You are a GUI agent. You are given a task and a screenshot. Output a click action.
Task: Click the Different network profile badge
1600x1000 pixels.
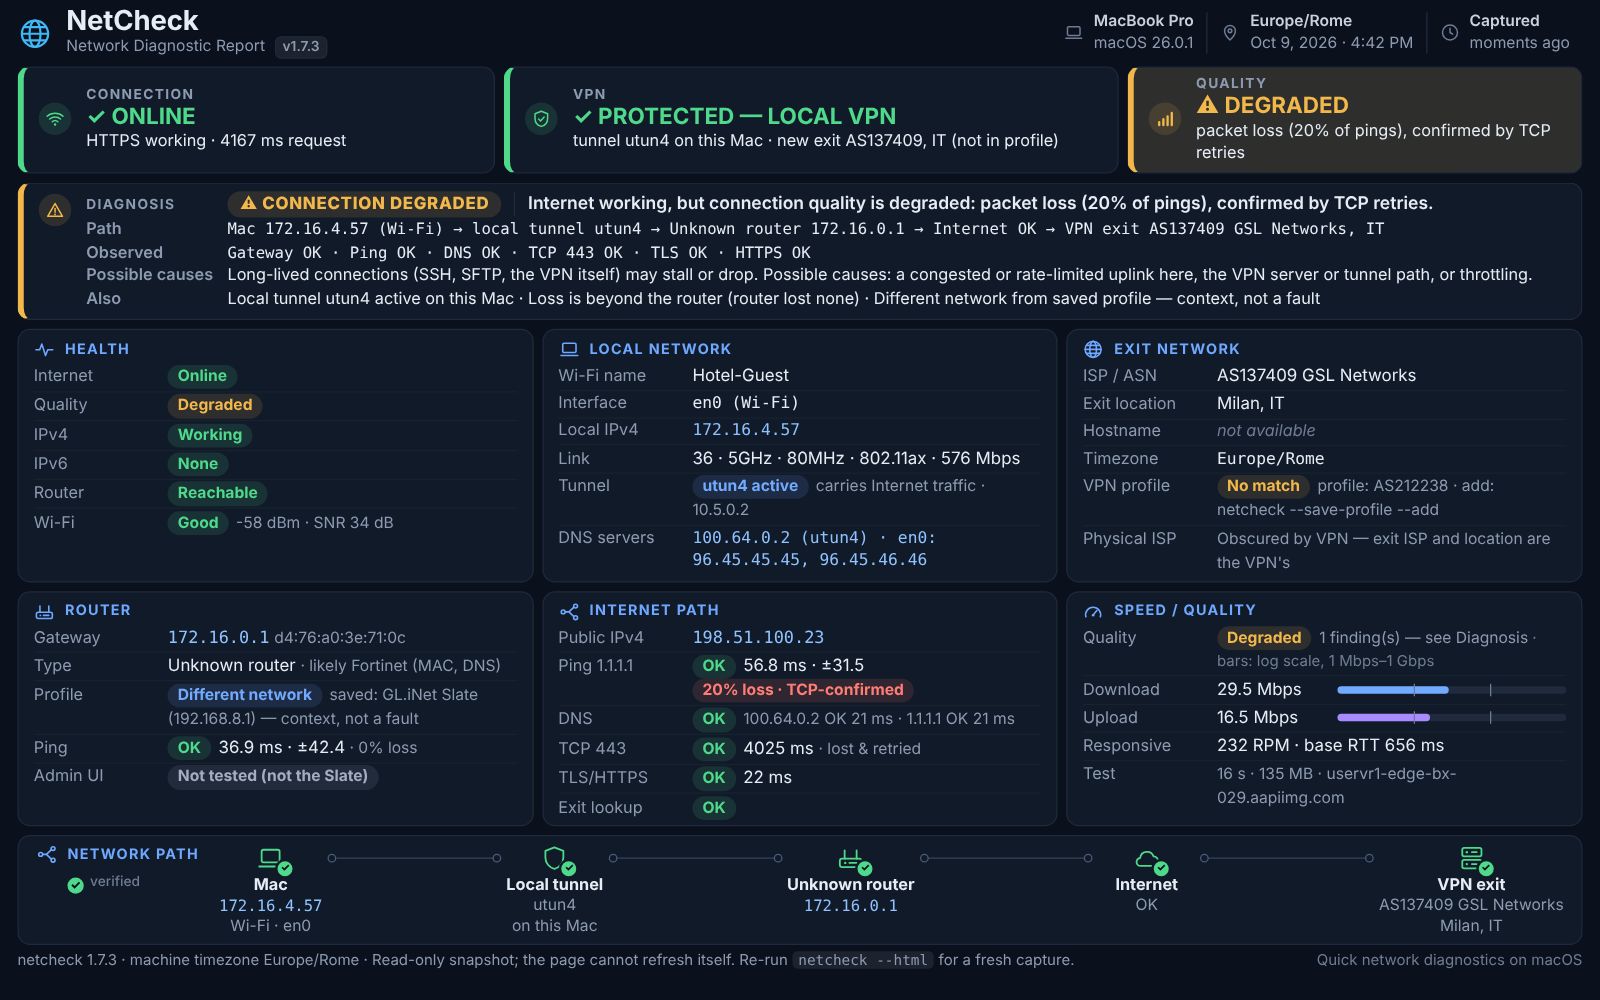pos(245,695)
